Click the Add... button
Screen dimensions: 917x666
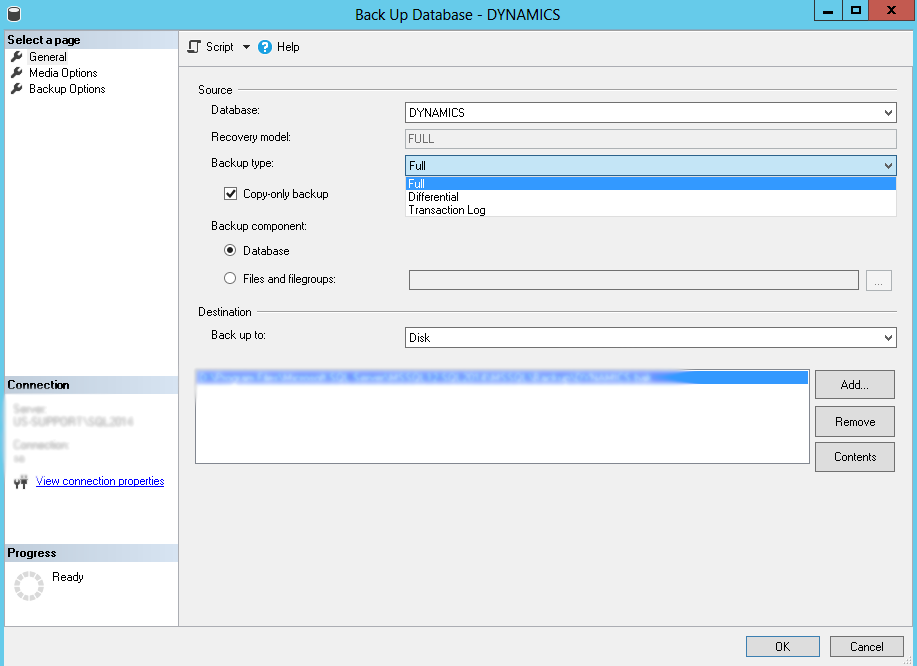tap(854, 385)
